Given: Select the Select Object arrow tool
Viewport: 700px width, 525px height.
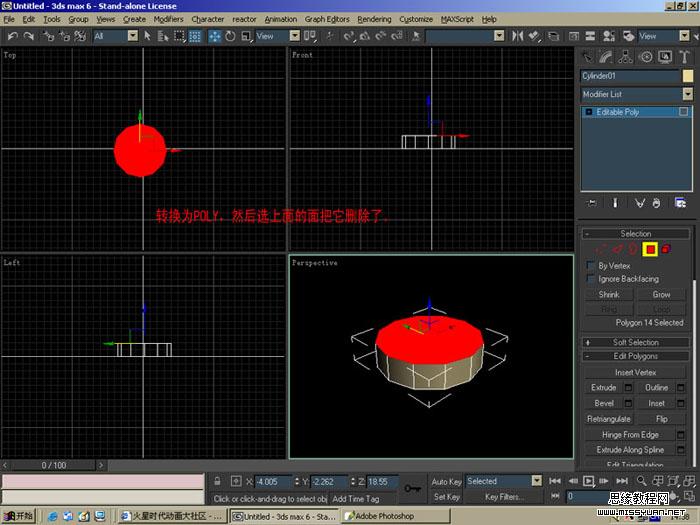Looking at the screenshot, I should point(147,36).
